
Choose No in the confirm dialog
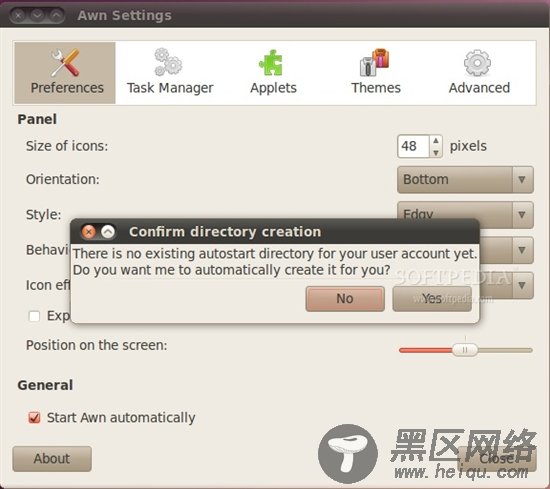[x=345, y=299]
